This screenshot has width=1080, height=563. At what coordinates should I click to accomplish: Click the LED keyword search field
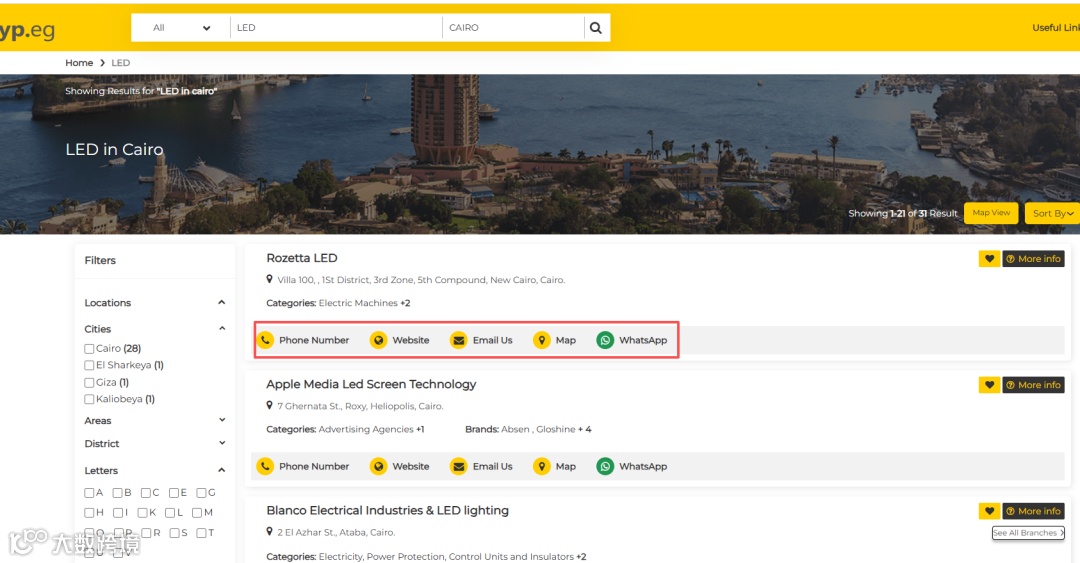(336, 28)
